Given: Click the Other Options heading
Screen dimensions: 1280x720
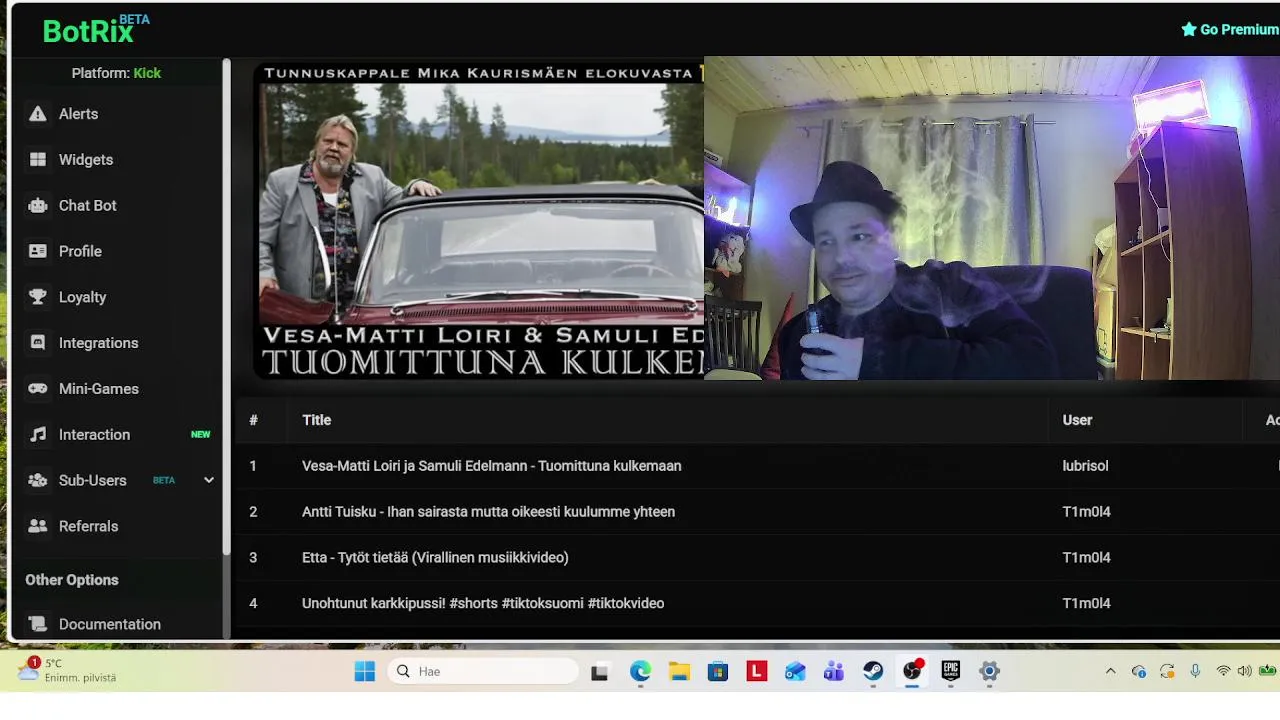Looking at the screenshot, I should [72, 580].
